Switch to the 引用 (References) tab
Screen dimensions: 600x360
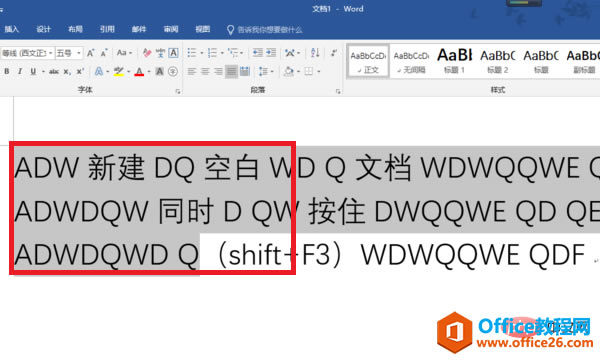click(x=107, y=29)
